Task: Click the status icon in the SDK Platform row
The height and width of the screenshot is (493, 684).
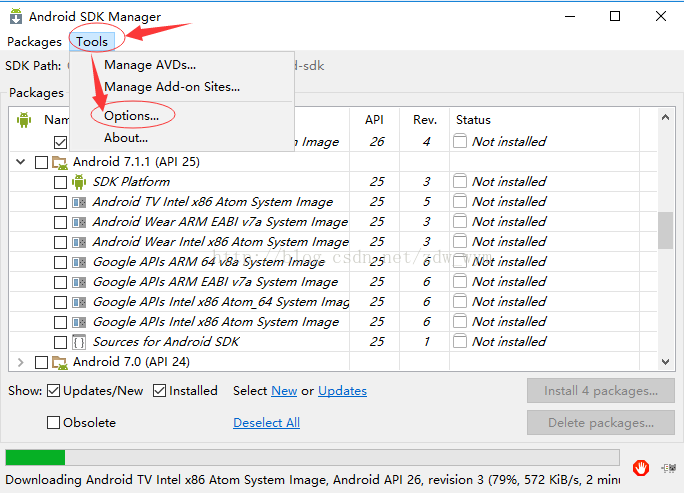Action: click(460, 181)
